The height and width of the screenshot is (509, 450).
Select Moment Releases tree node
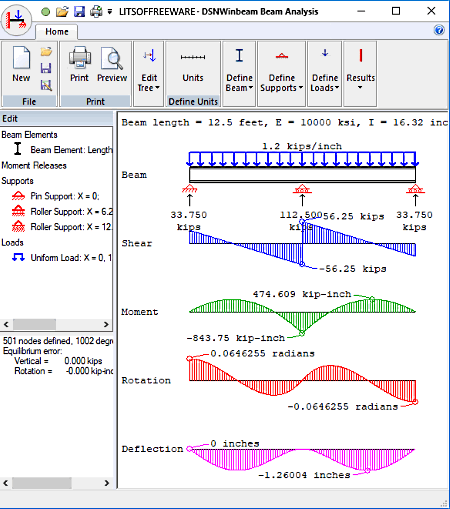(x=34, y=166)
